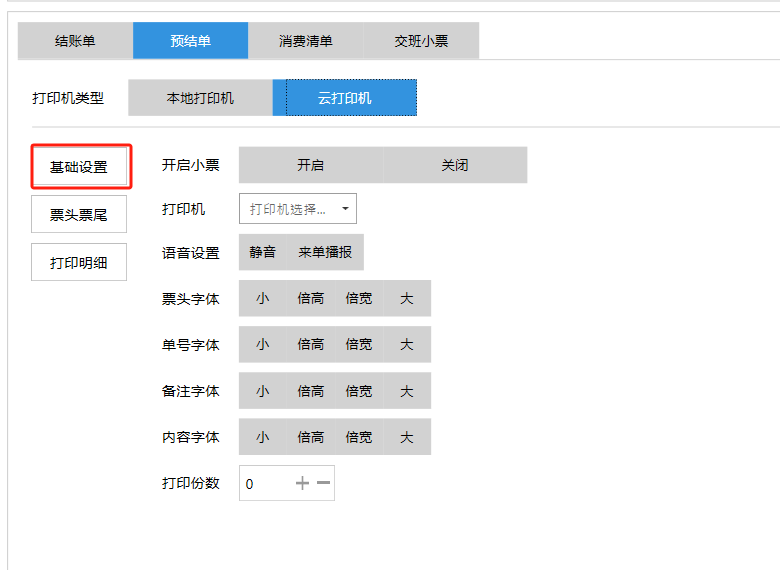The height and width of the screenshot is (570, 780).
Task: Enable 来单播报 voice announcement
Action: click(325, 253)
